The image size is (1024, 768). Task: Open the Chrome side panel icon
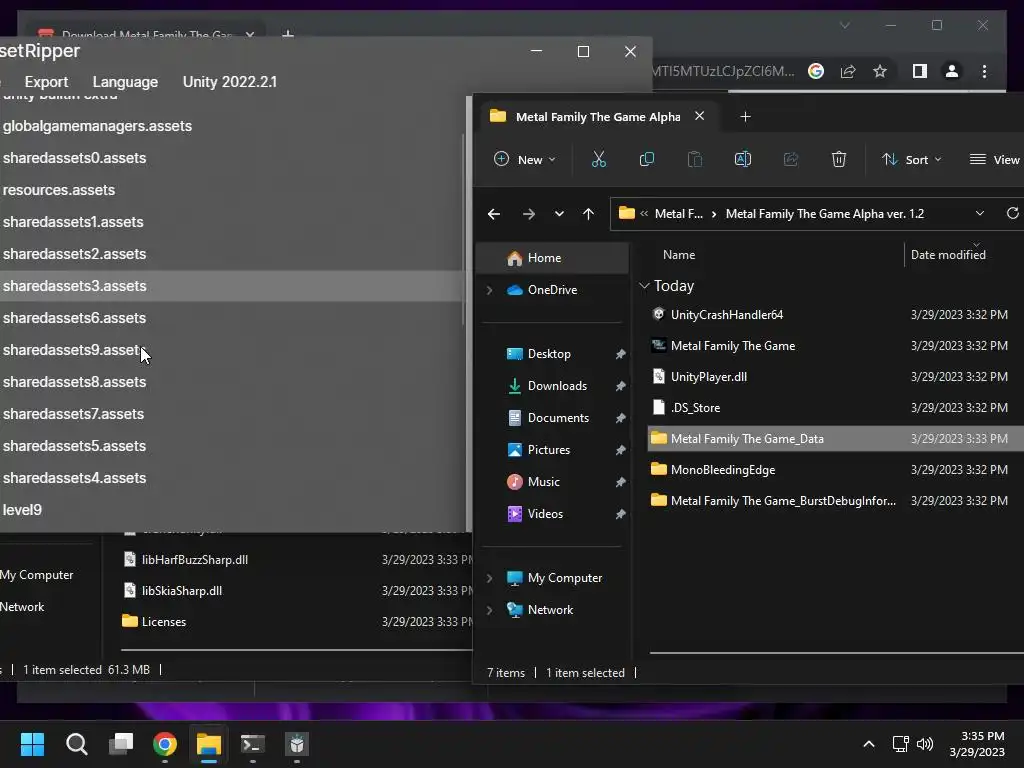coord(920,71)
